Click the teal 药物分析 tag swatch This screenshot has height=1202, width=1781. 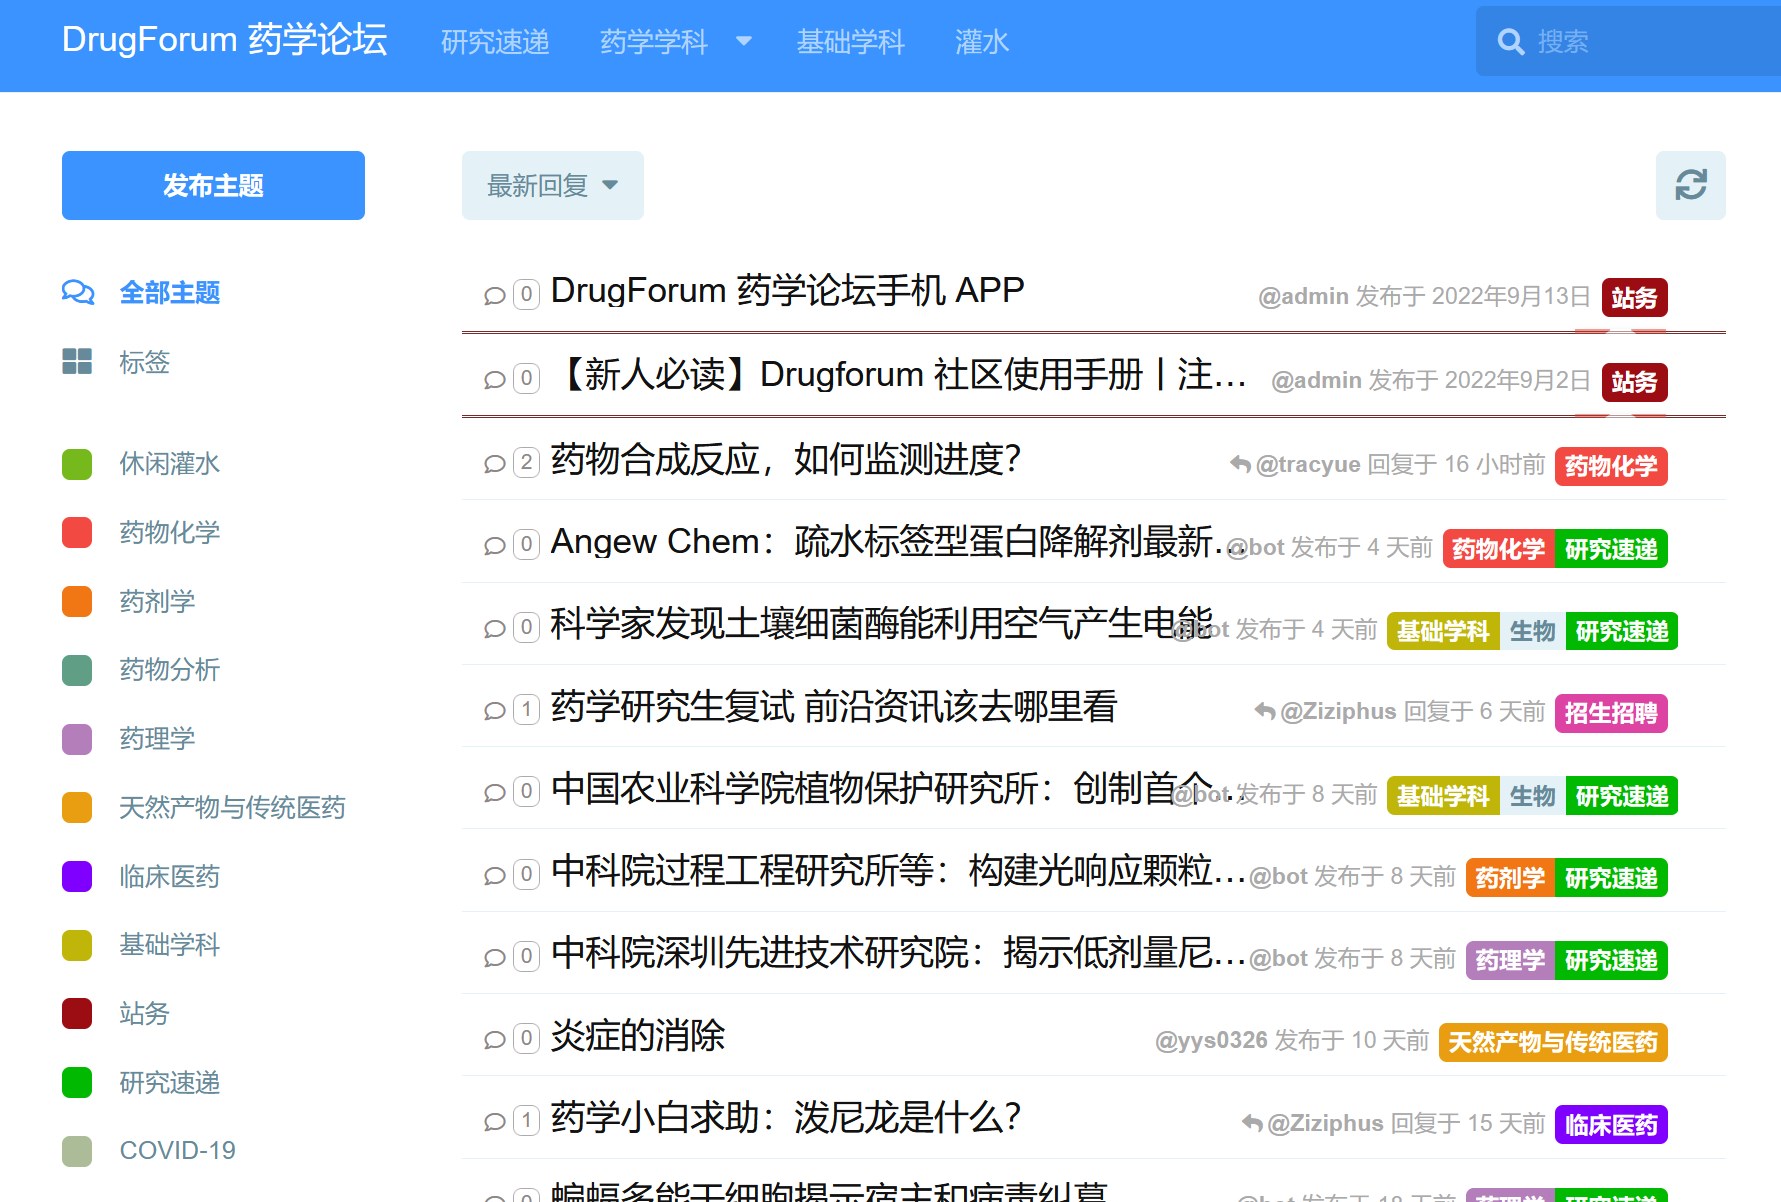pyautogui.click(x=77, y=670)
